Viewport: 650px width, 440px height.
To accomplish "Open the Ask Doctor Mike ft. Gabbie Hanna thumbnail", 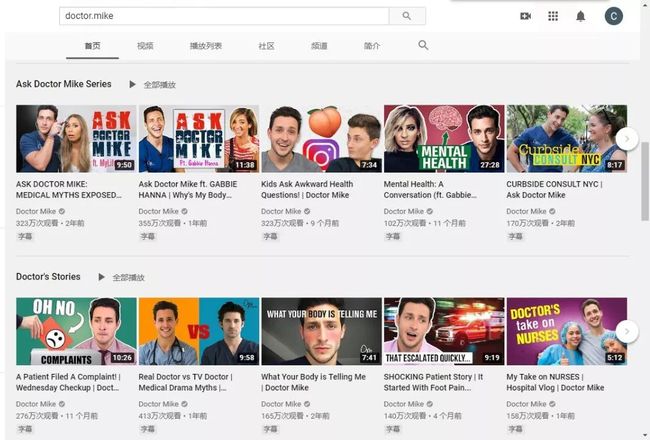I will click(x=199, y=139).
